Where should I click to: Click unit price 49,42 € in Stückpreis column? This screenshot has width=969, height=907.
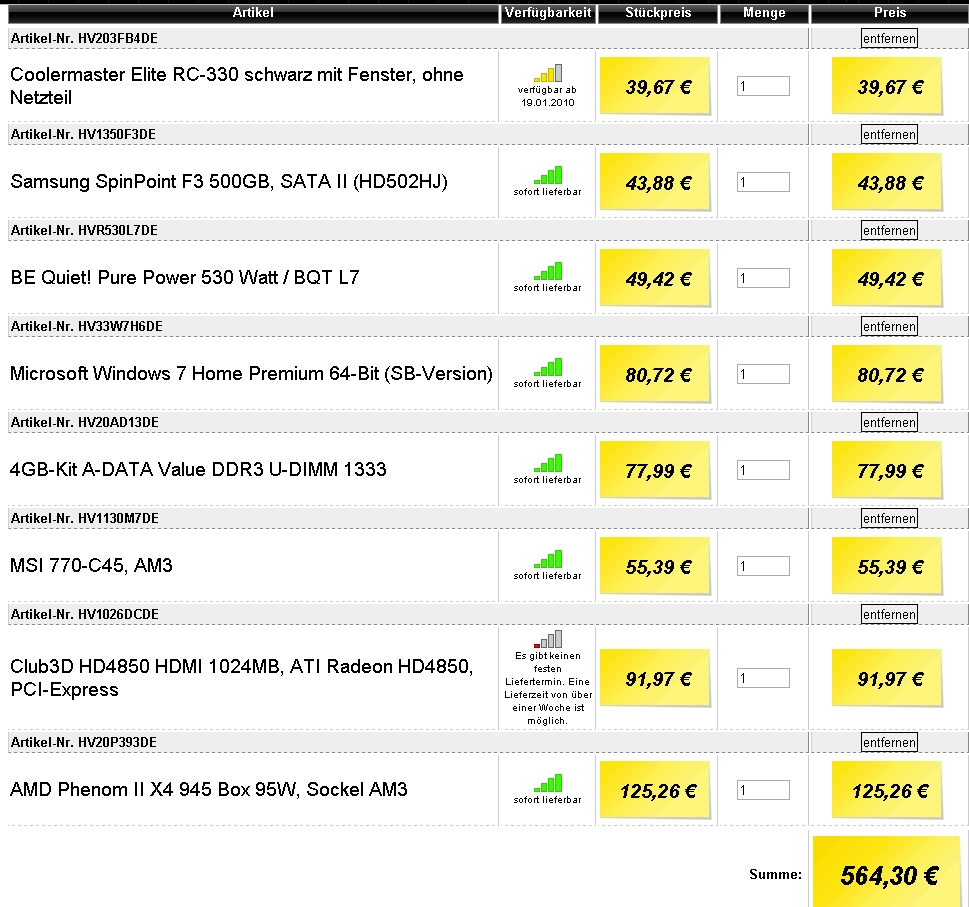pyautogui.click(x=658, y=279)
